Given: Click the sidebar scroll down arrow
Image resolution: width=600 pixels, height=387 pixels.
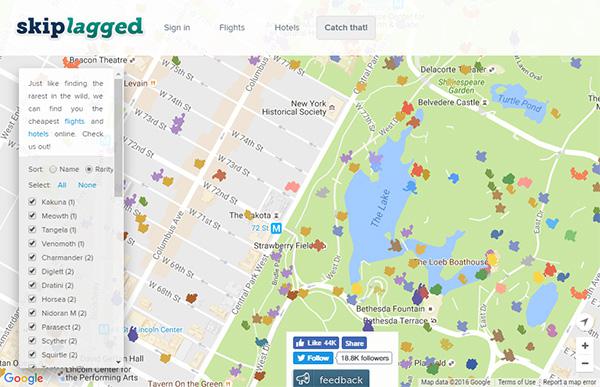Looking at the screenshot, I should coord(118,361).
